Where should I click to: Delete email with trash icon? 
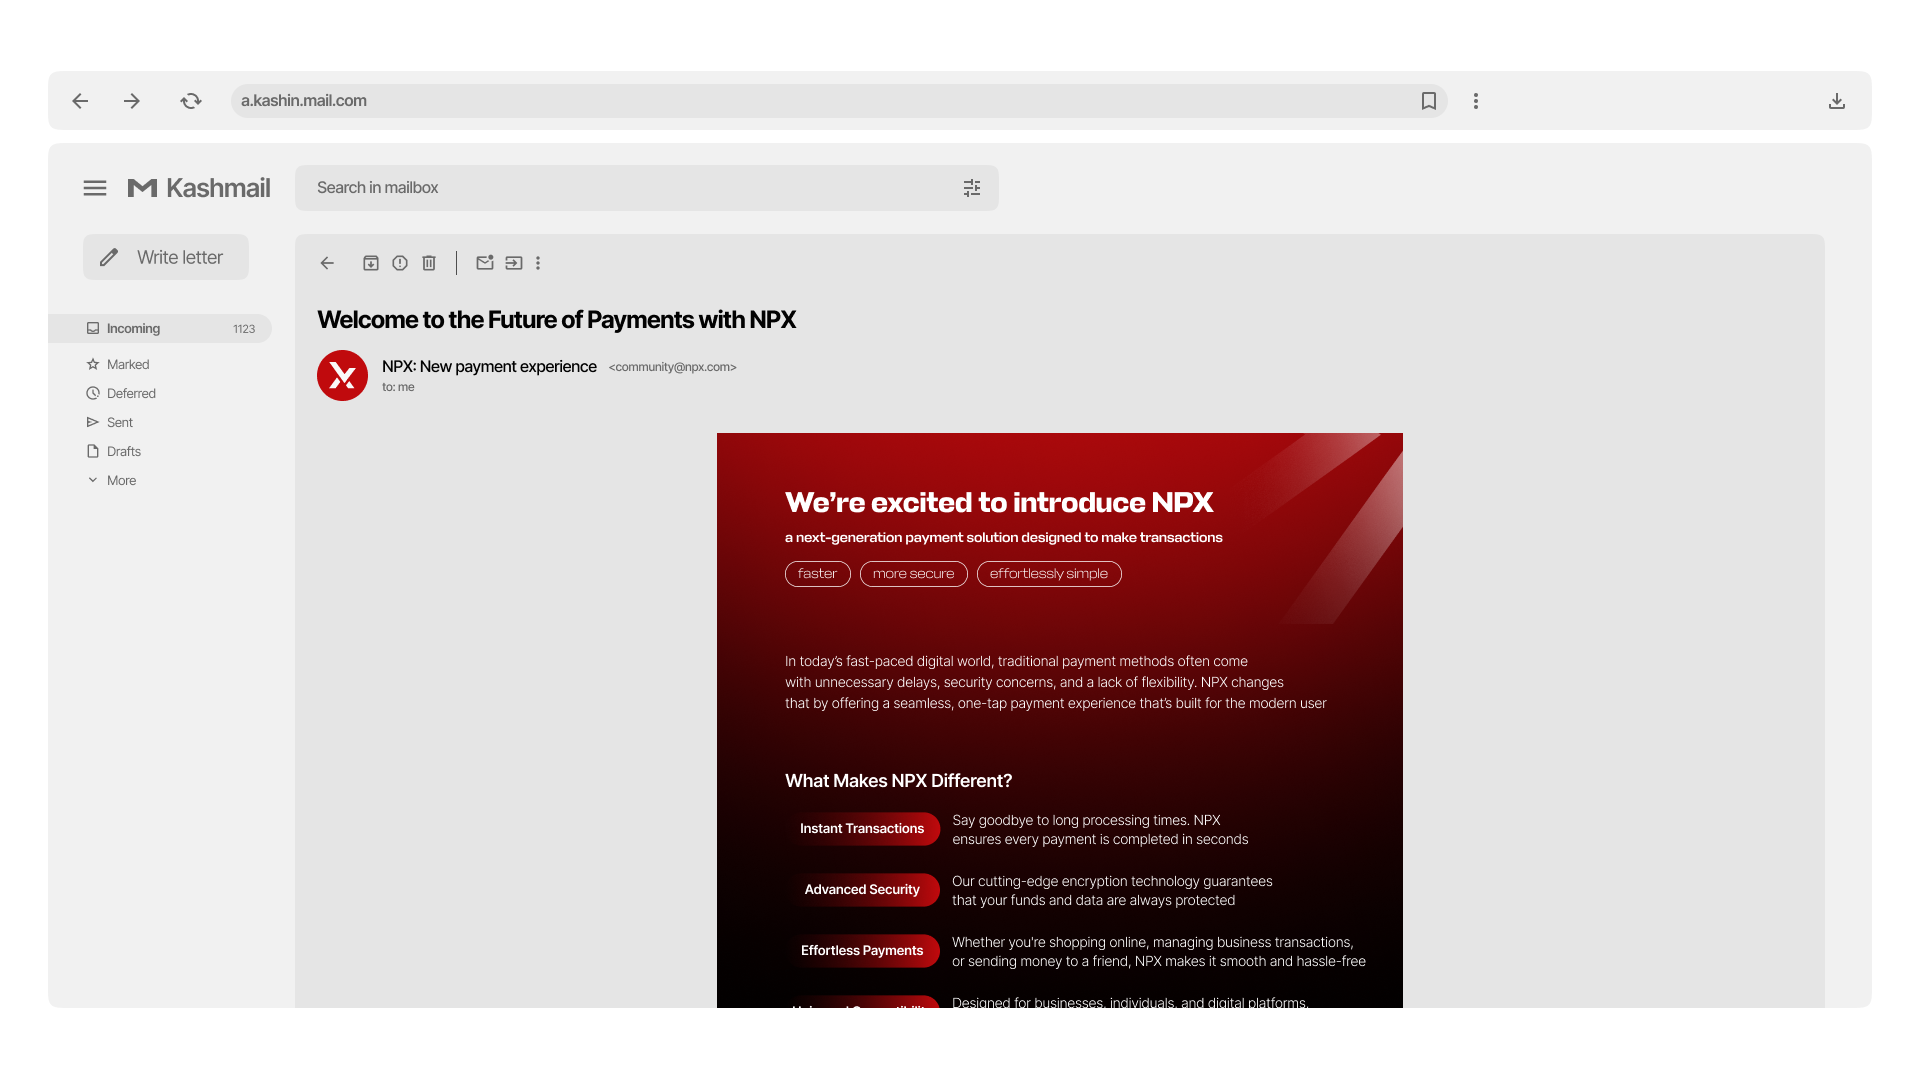point(429,263)
